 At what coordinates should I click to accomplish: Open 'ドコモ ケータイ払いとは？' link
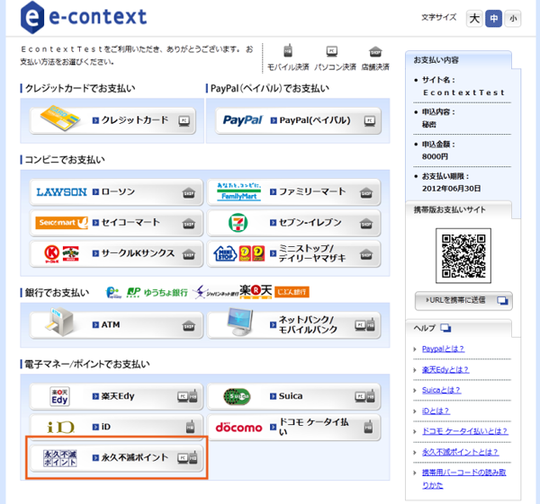click(x=465, y=431)
